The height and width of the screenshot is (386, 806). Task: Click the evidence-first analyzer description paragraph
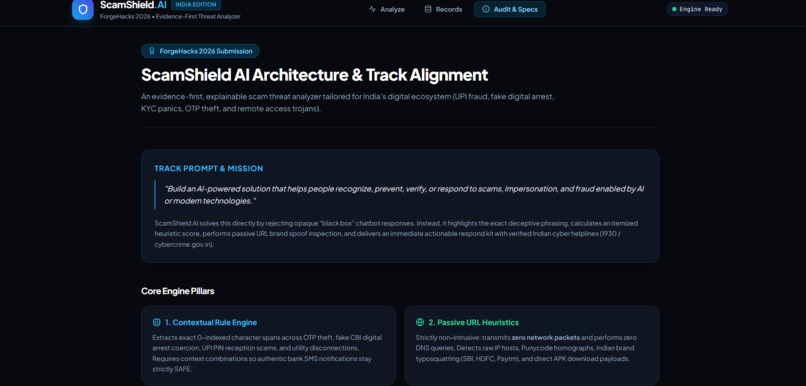pos(347,103)
